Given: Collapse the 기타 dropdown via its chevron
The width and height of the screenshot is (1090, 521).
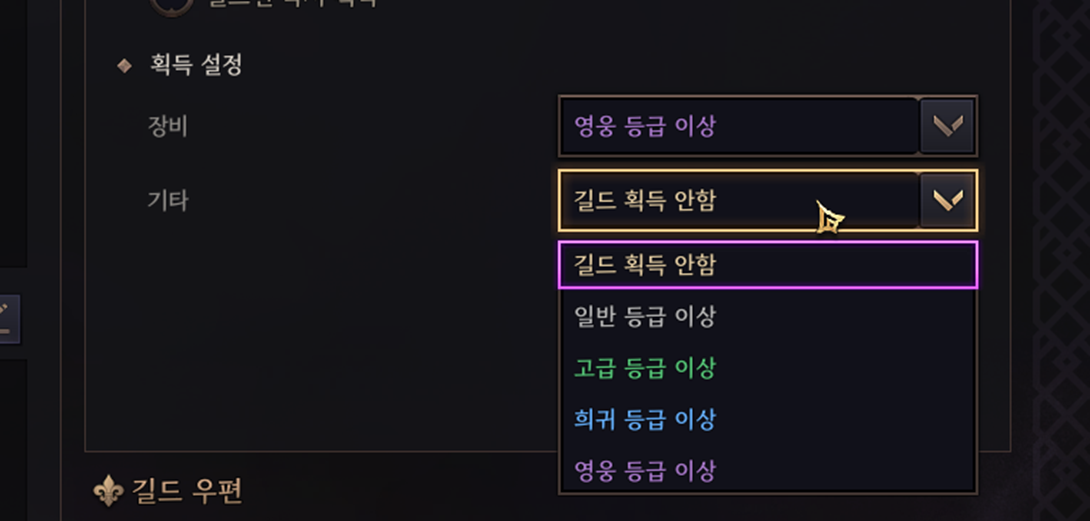Looking at the screenshot, I should 947,200.
